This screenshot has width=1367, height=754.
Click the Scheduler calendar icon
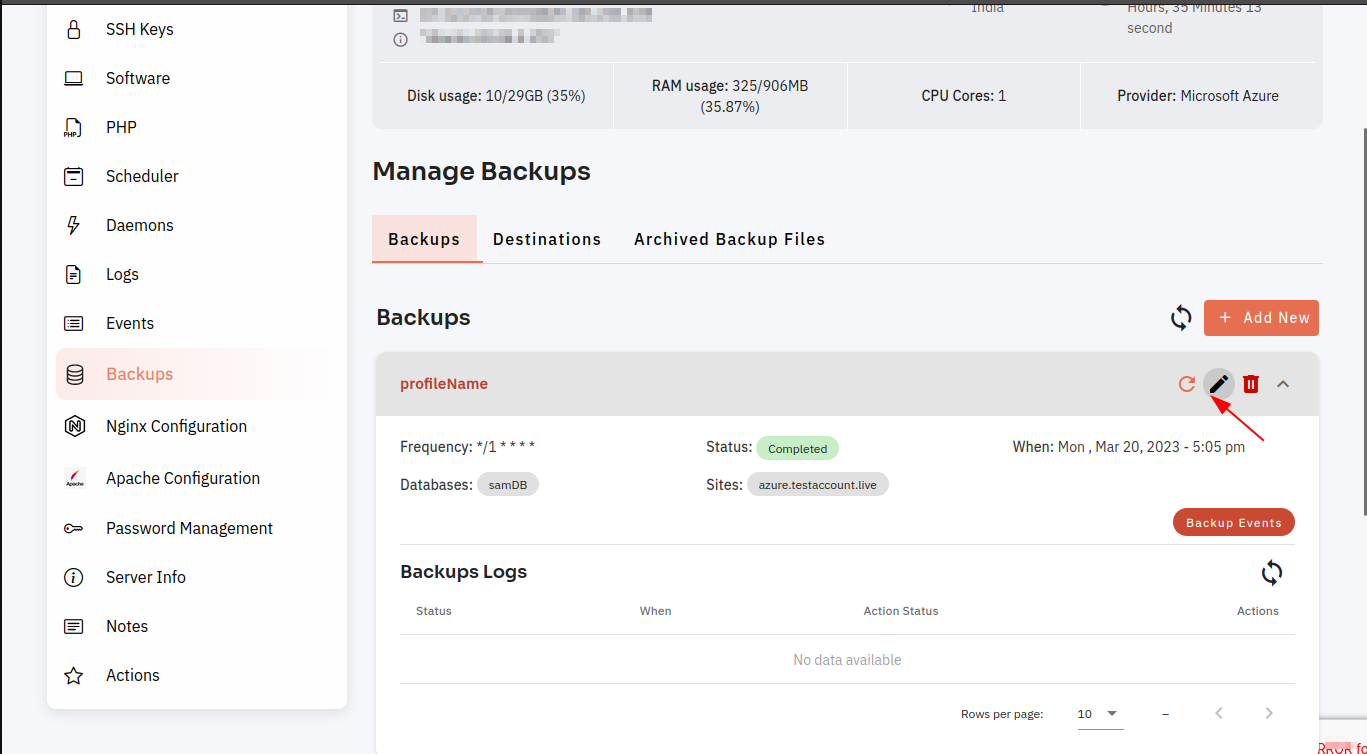point(73,176)
